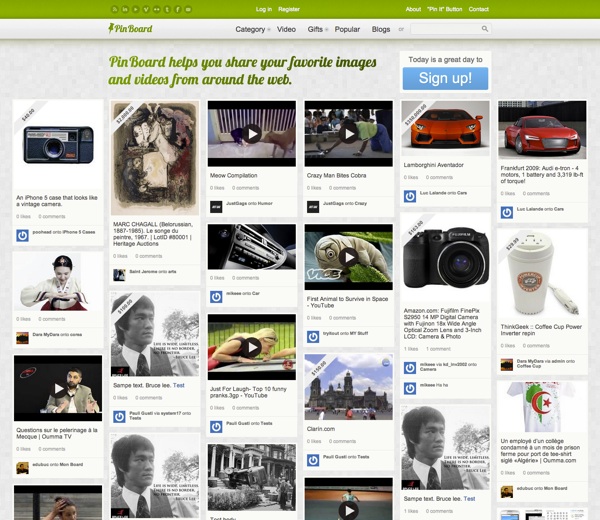Open the RSS feed icon
Screen dimensions: 600x520
(x=114, y=9)
